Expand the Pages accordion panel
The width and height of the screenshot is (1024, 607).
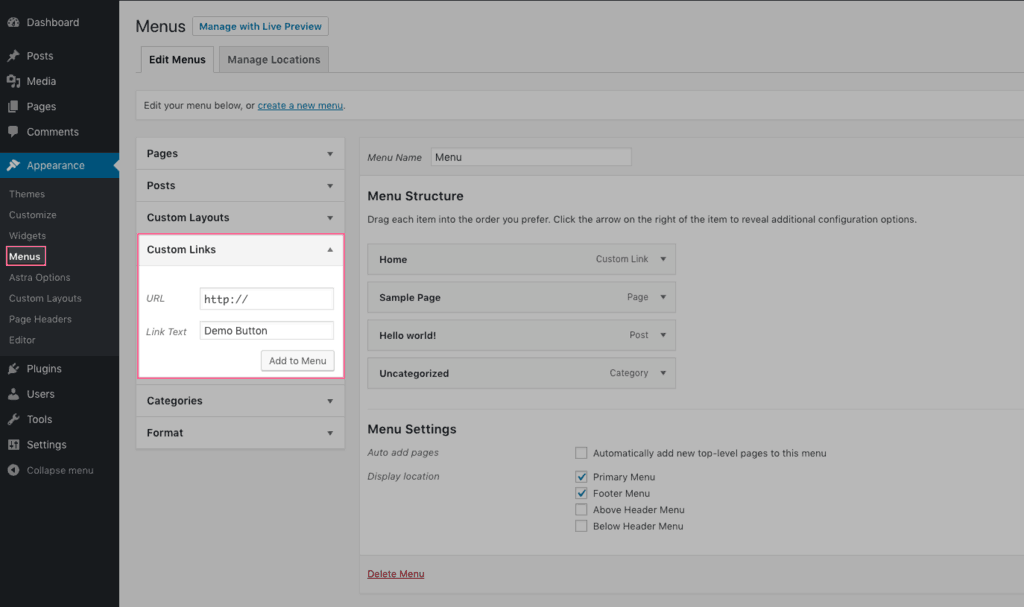pos(330,154)
